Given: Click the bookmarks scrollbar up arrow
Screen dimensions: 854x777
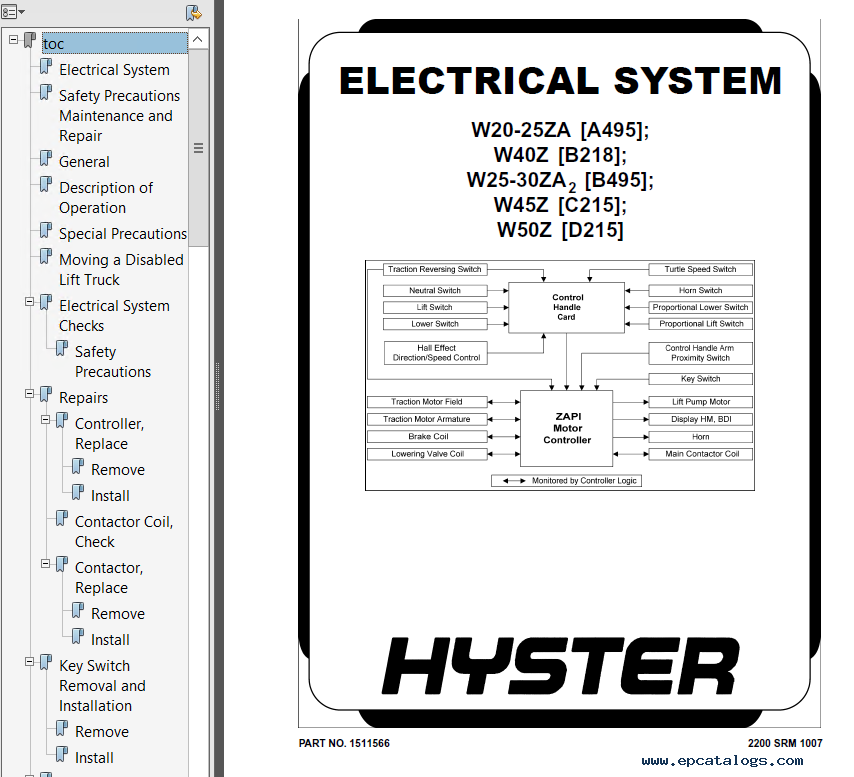Looking at the screenshot, I should coord(198,39).
